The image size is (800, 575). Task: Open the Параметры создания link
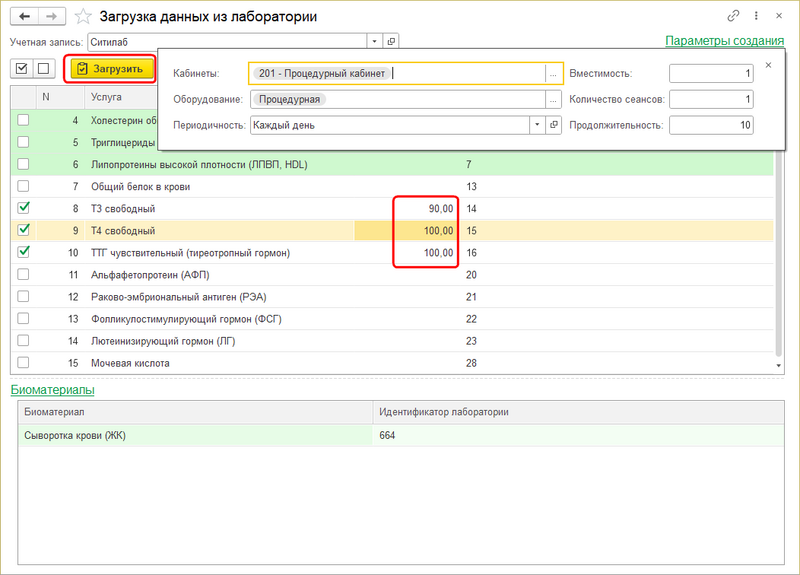tap(724, 41)
